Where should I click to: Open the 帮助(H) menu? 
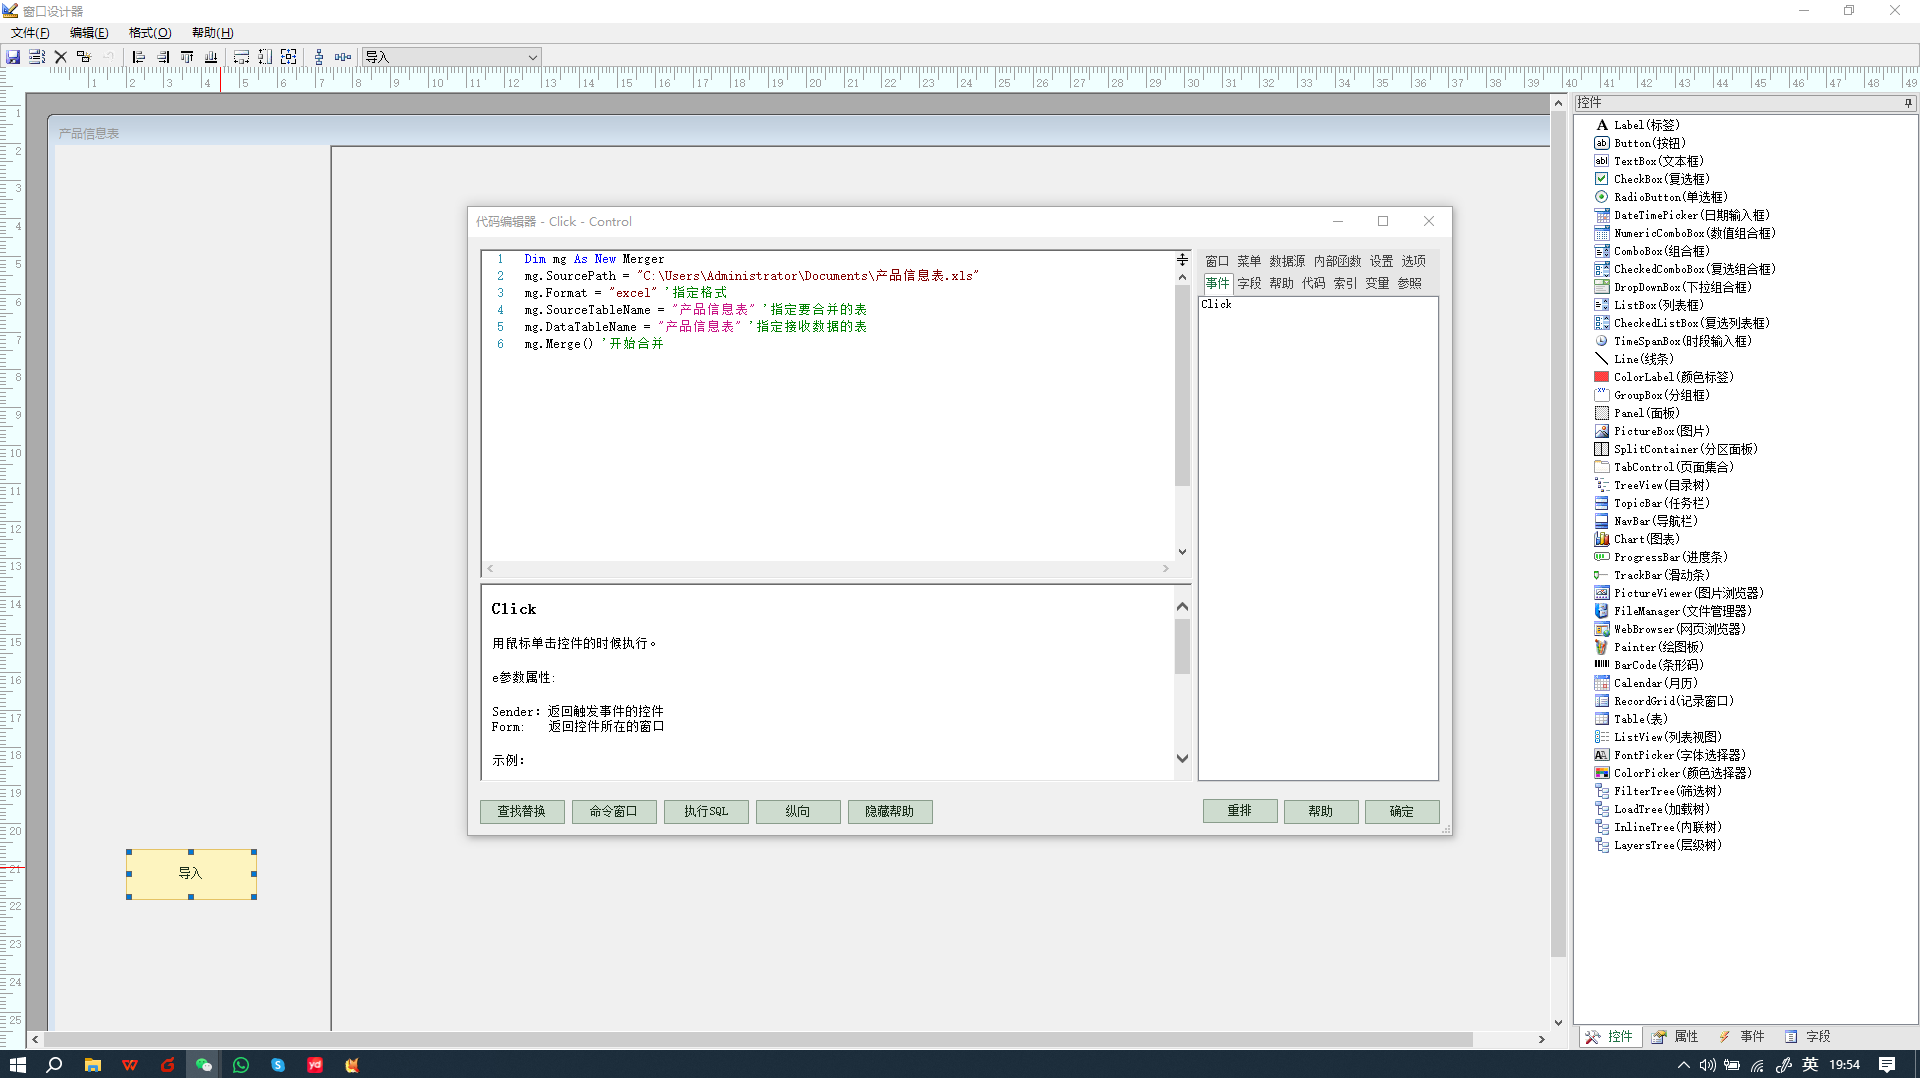[x=212, y=33]
